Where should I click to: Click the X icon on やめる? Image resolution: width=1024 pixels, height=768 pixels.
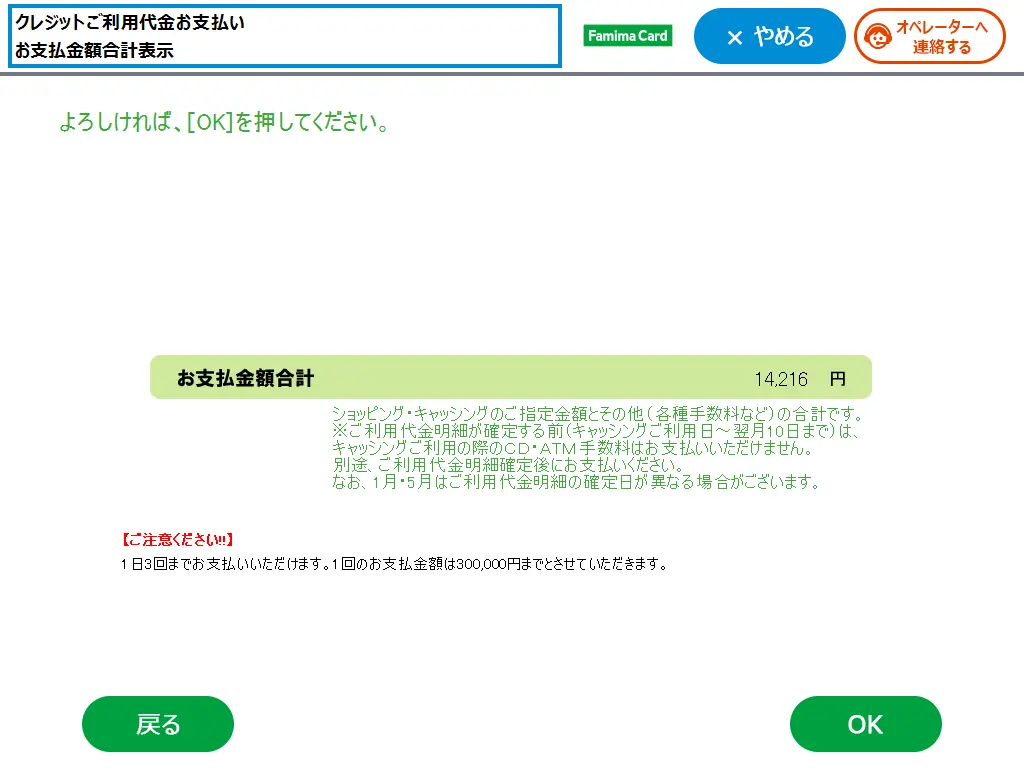coord(735,38)
